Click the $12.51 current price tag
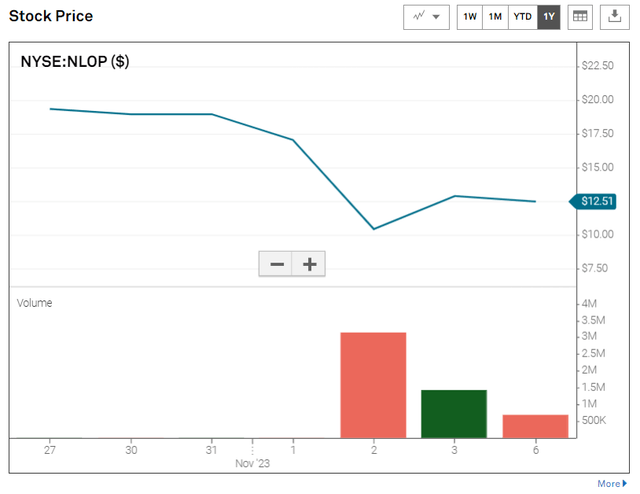 click(x=593, y=201)
